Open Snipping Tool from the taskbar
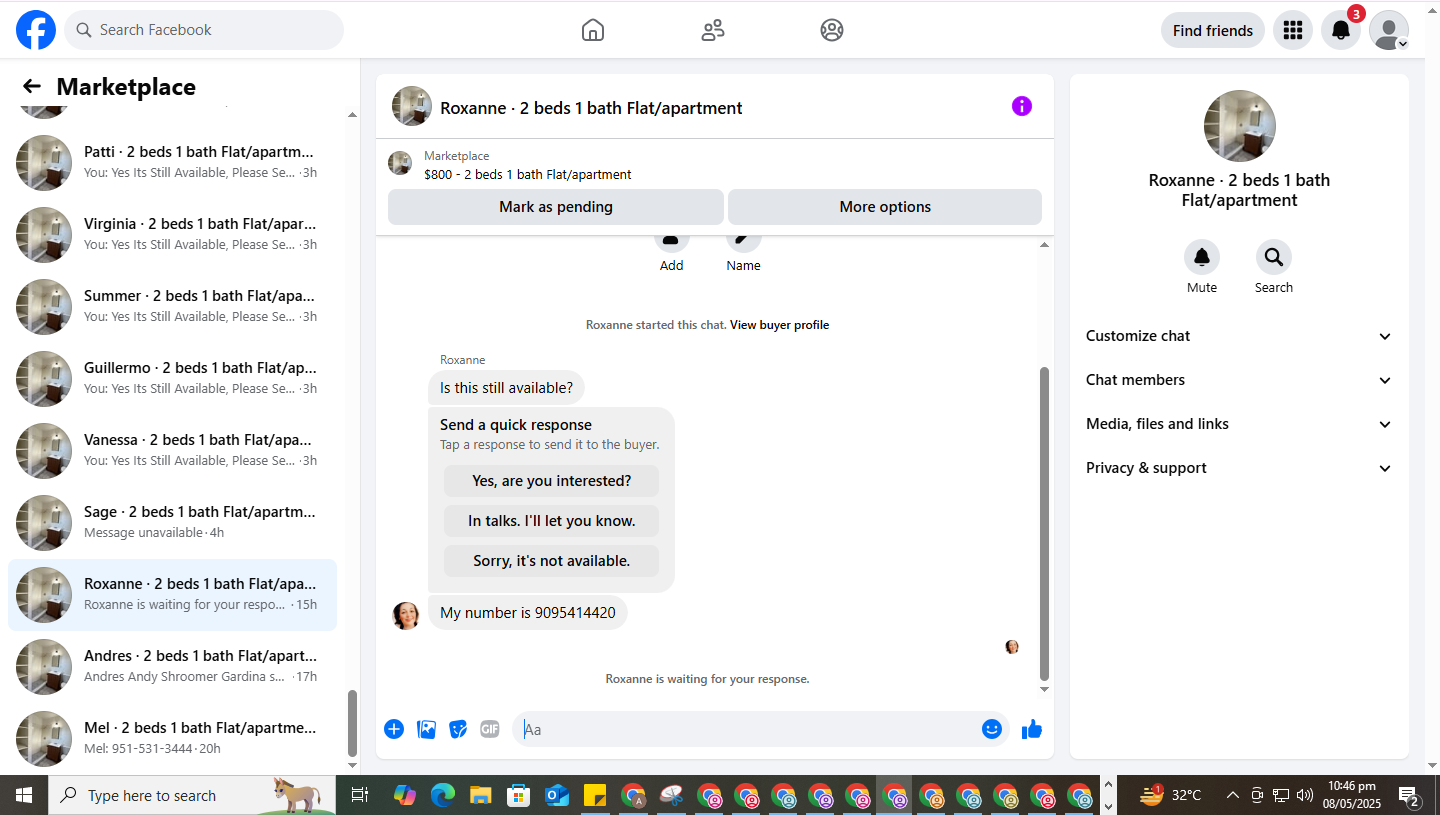The image size is (1440, 815). [x=671, y=795]
